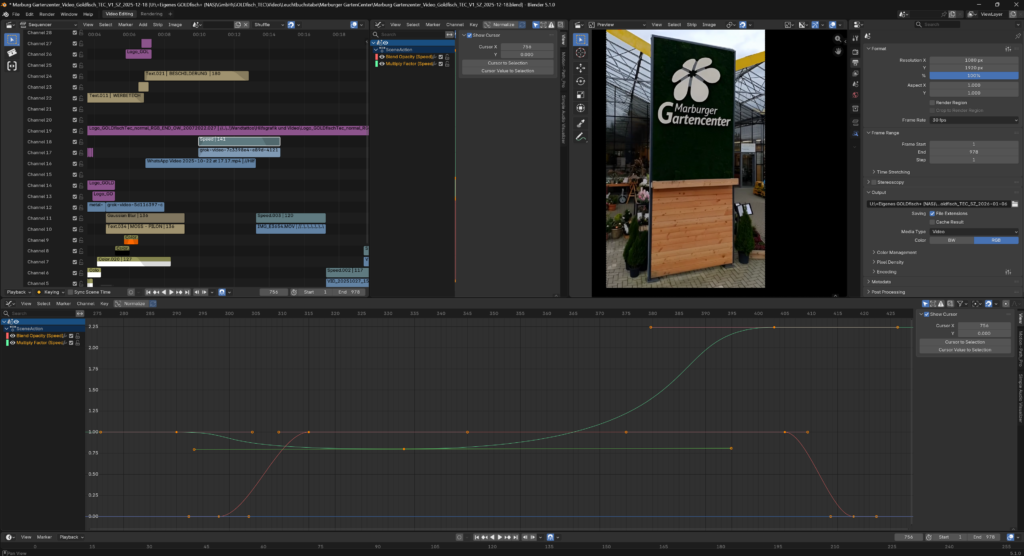Activate the Rotate tool in Preview
1024x556 pixels.
[x=581, y=81]
